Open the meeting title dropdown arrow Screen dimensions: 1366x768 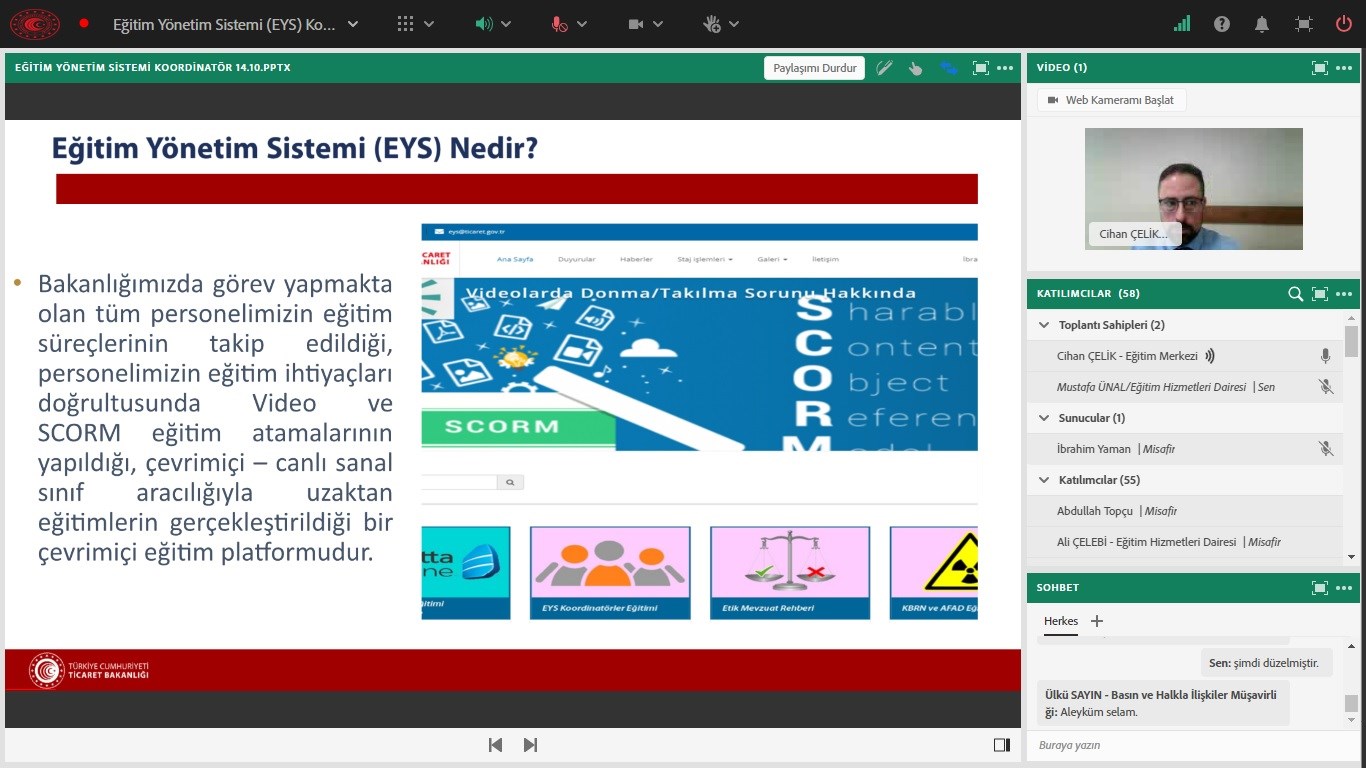point(353,24)
